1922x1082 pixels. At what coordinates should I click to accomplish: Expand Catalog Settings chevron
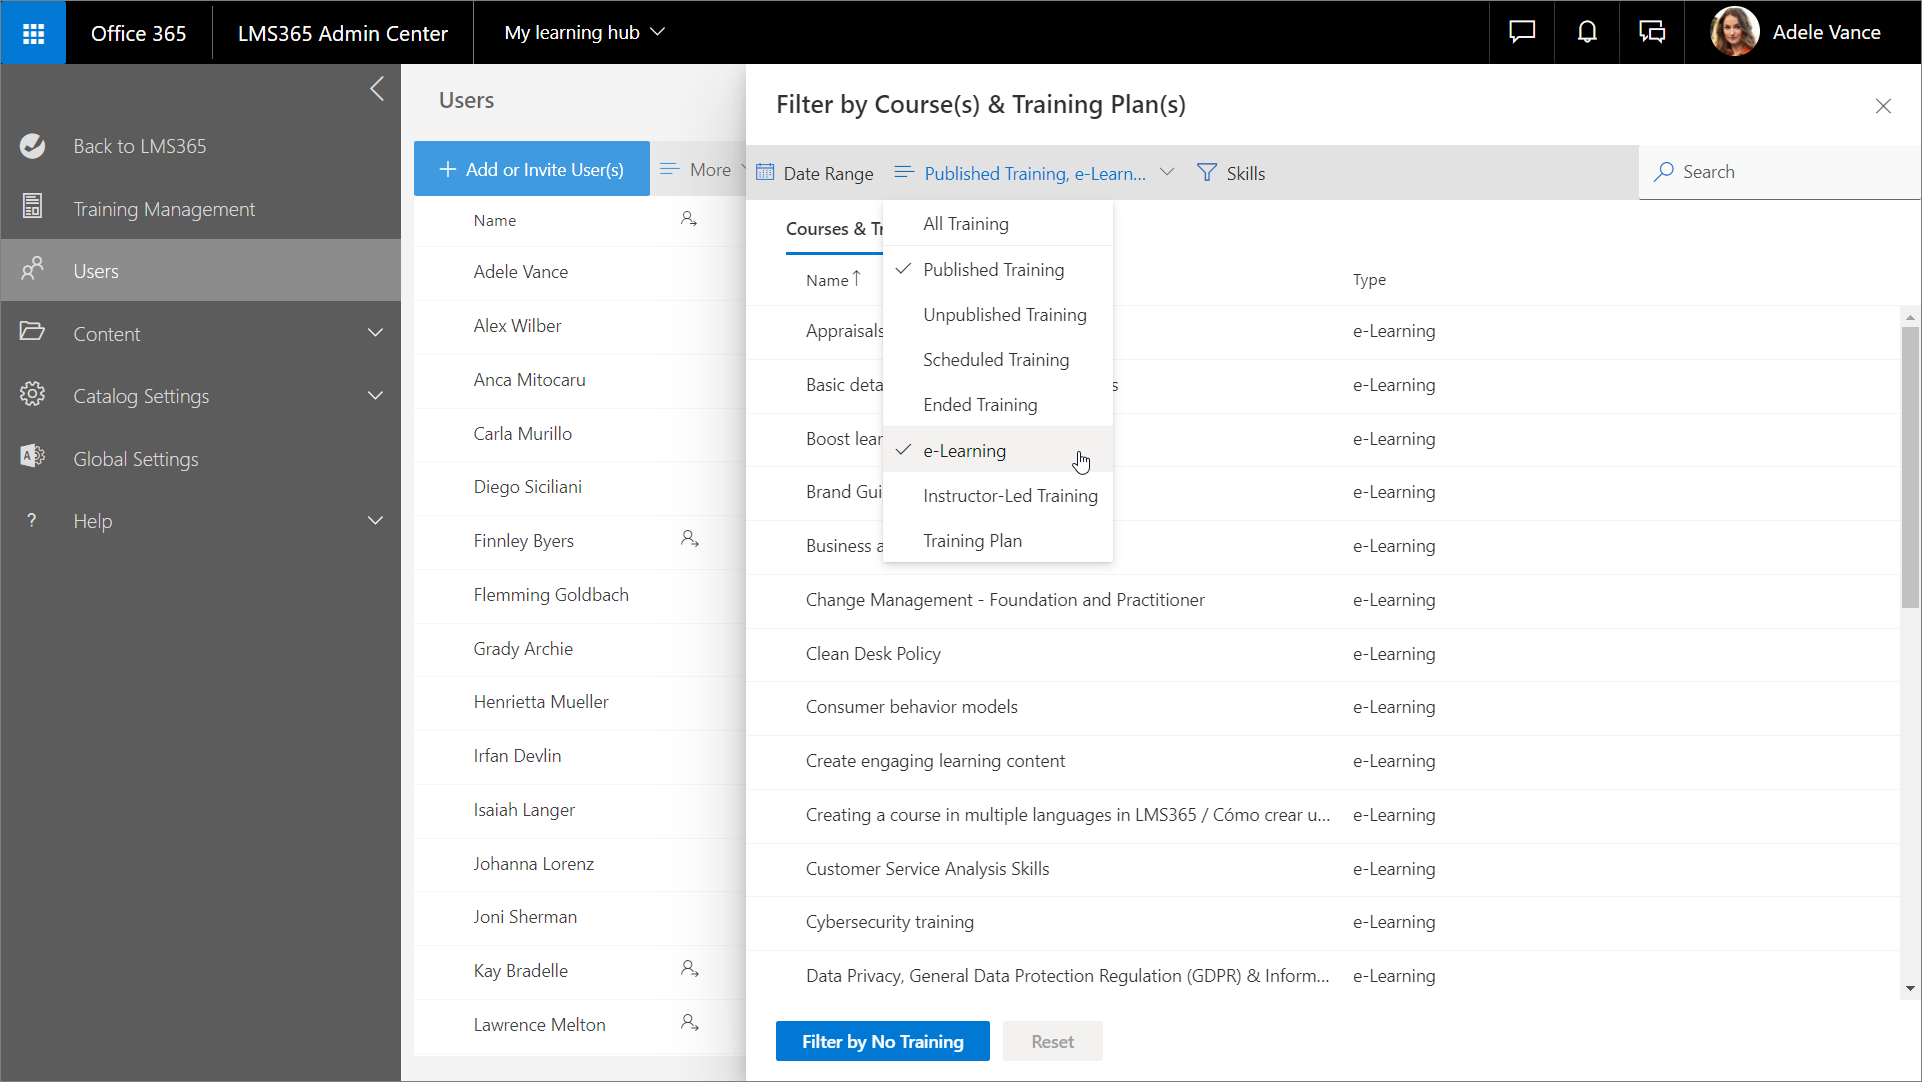point(375,396)
